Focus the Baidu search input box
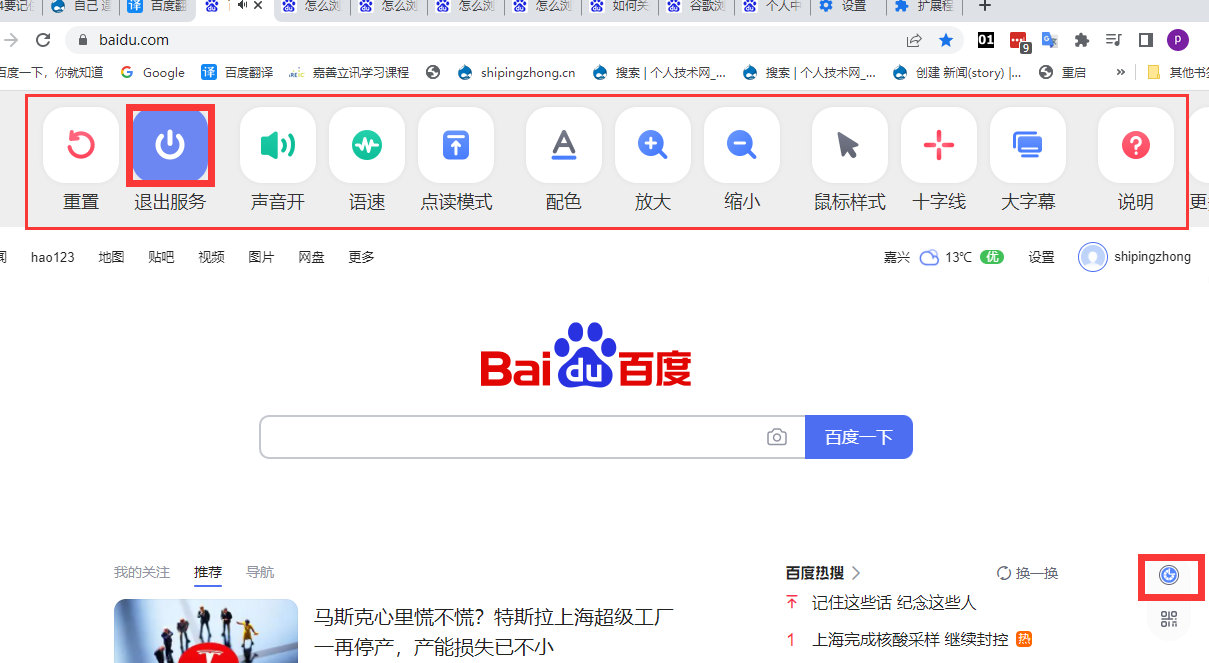 (x=510, y=437)
